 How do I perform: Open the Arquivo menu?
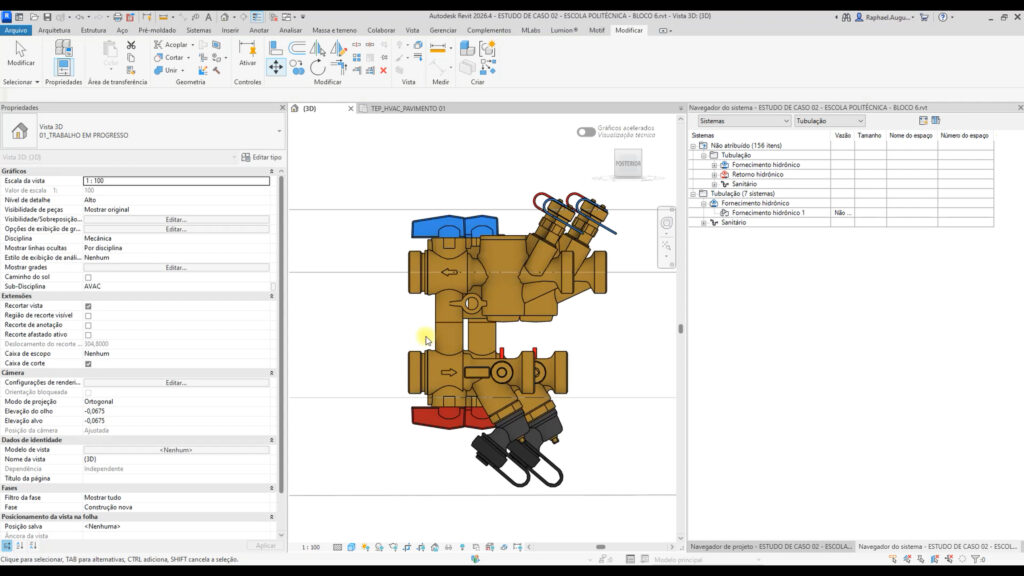pos(15,30)
